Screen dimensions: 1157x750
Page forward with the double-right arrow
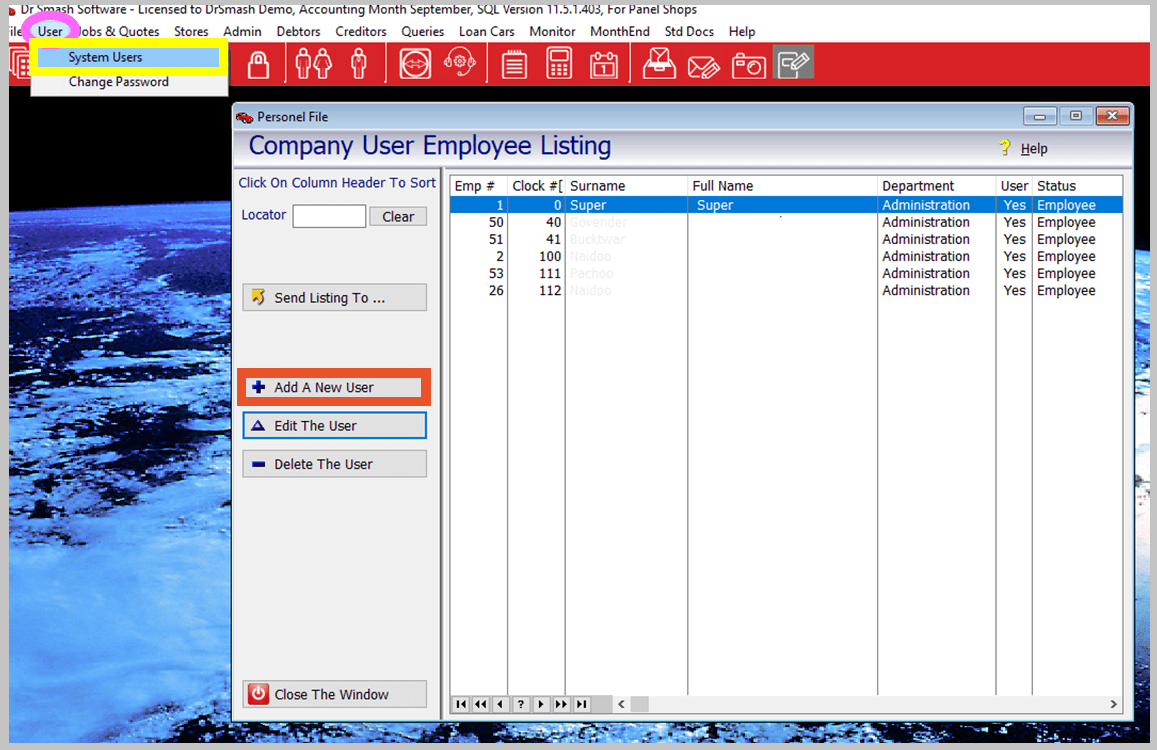(561, 704)
